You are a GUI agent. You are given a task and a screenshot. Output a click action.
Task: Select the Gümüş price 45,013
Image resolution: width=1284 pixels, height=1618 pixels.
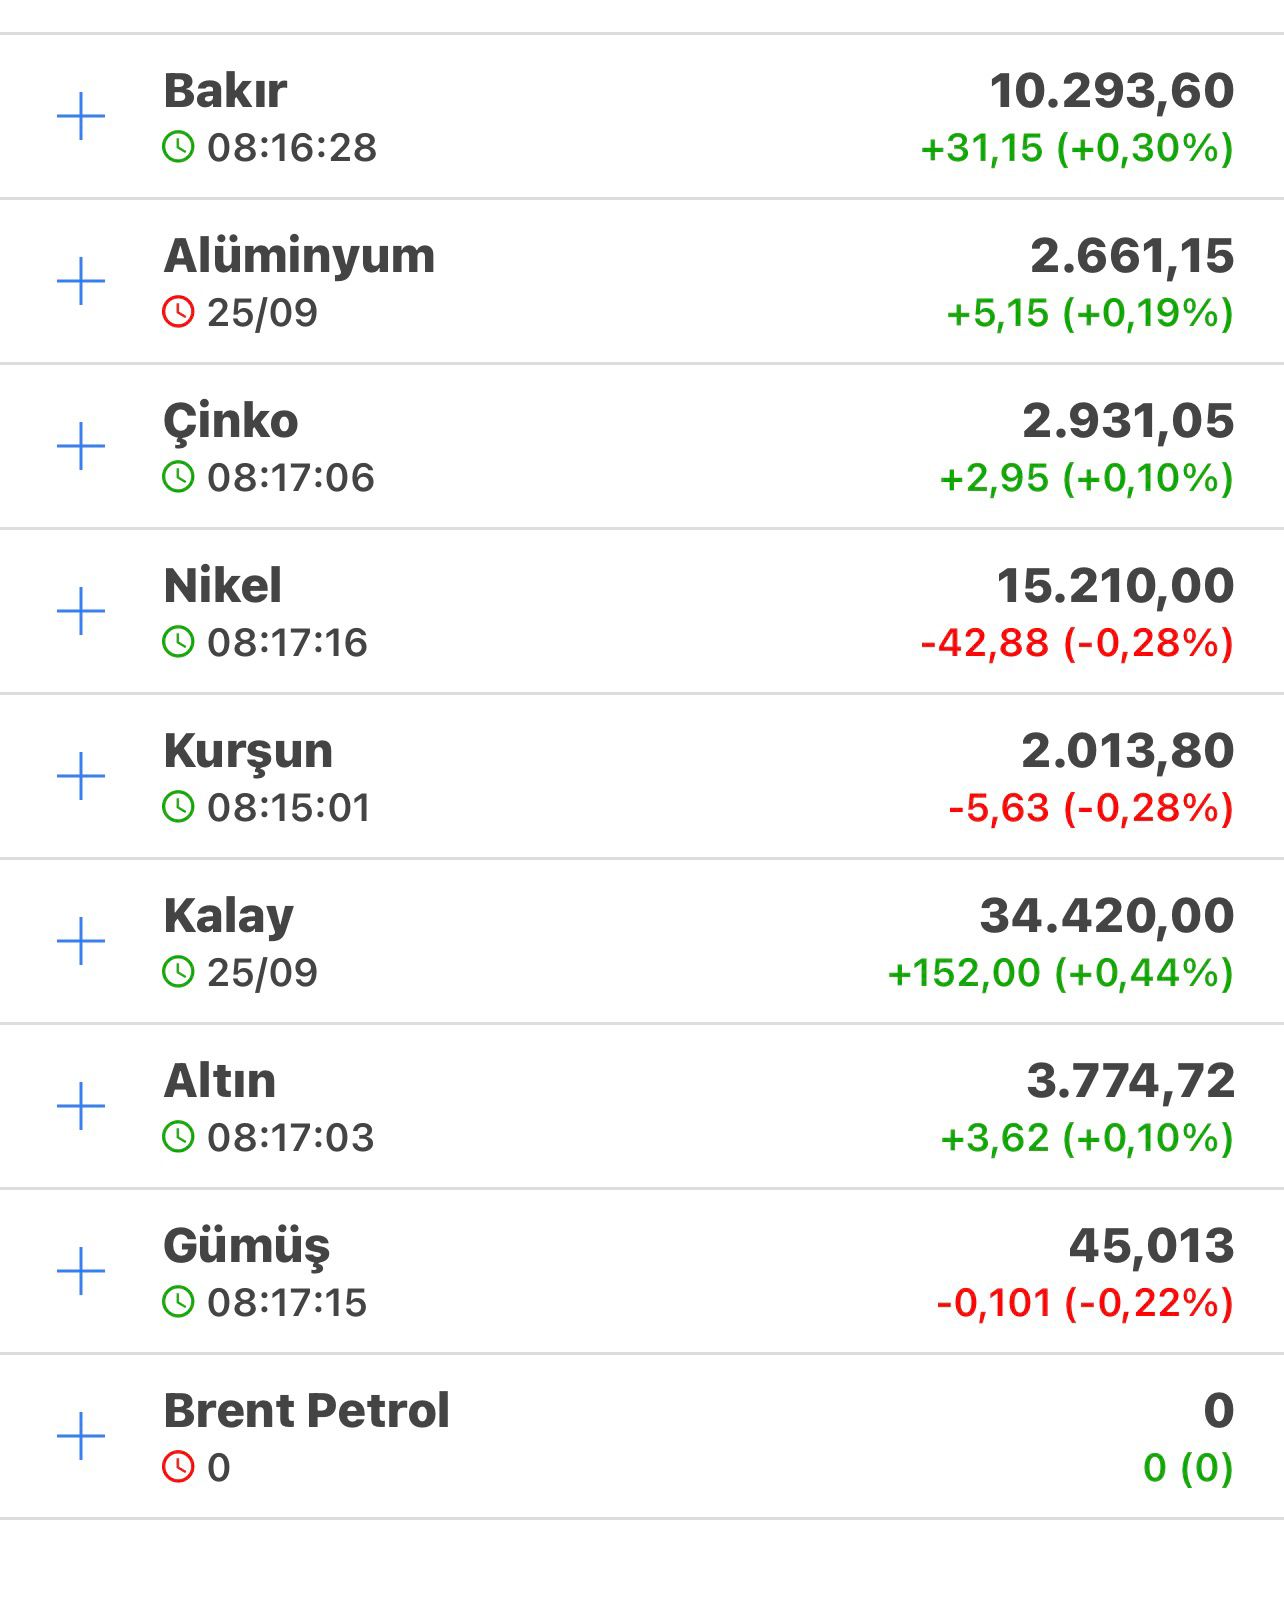(1152, 1246)
